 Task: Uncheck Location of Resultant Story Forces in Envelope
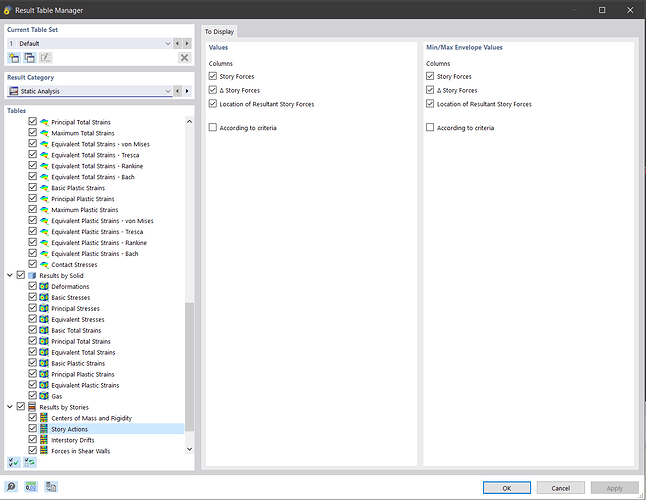[430, 104]
